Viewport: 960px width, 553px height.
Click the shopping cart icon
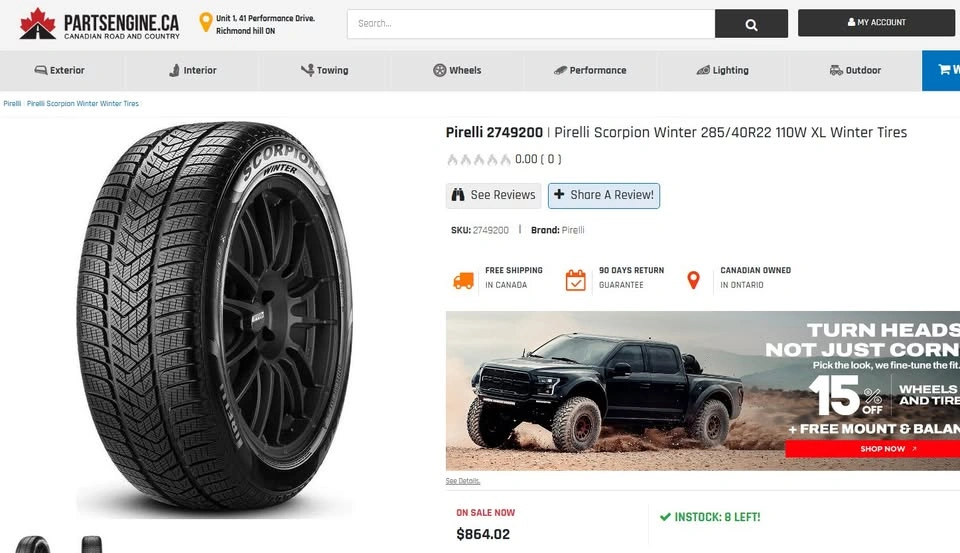943,70
